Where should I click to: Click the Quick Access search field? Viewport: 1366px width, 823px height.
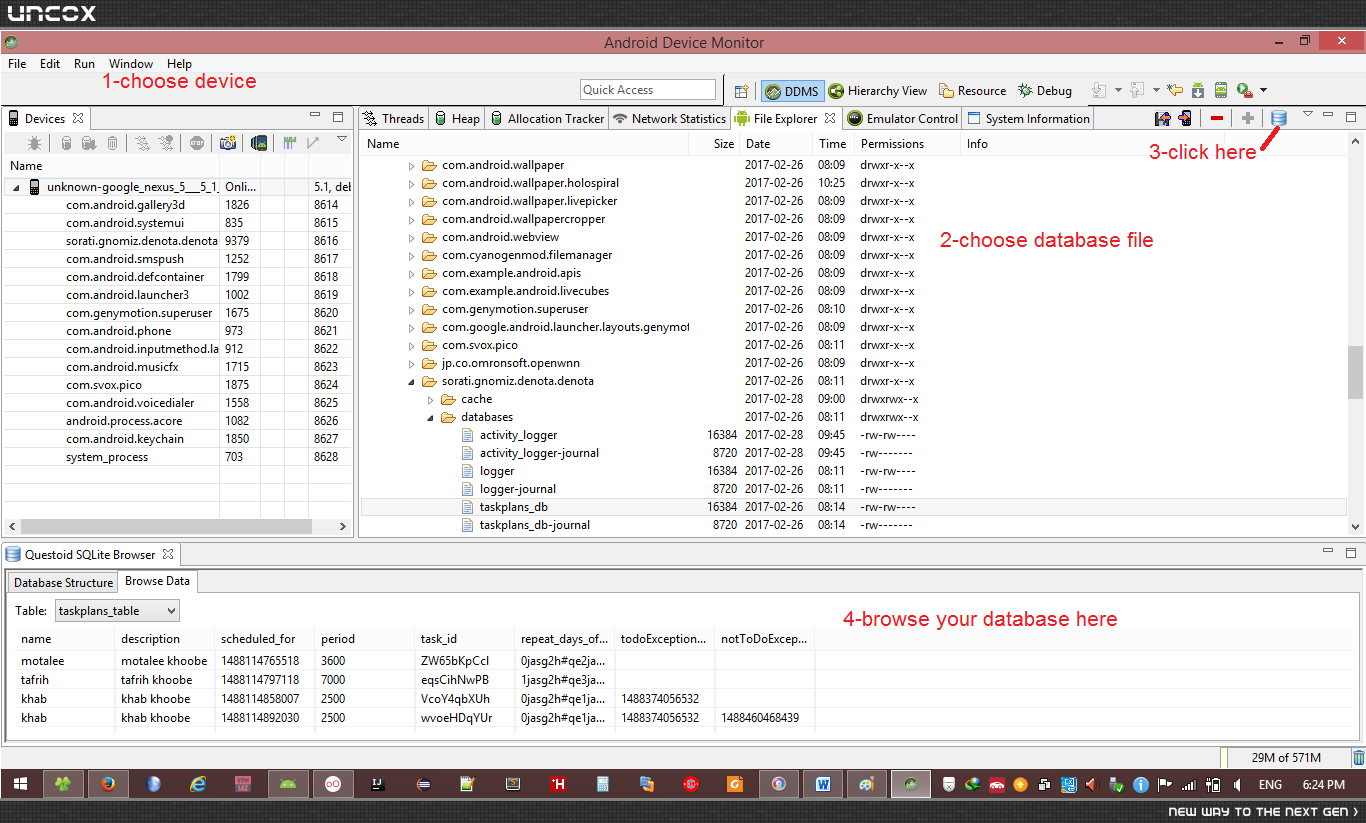pos(648,90)
